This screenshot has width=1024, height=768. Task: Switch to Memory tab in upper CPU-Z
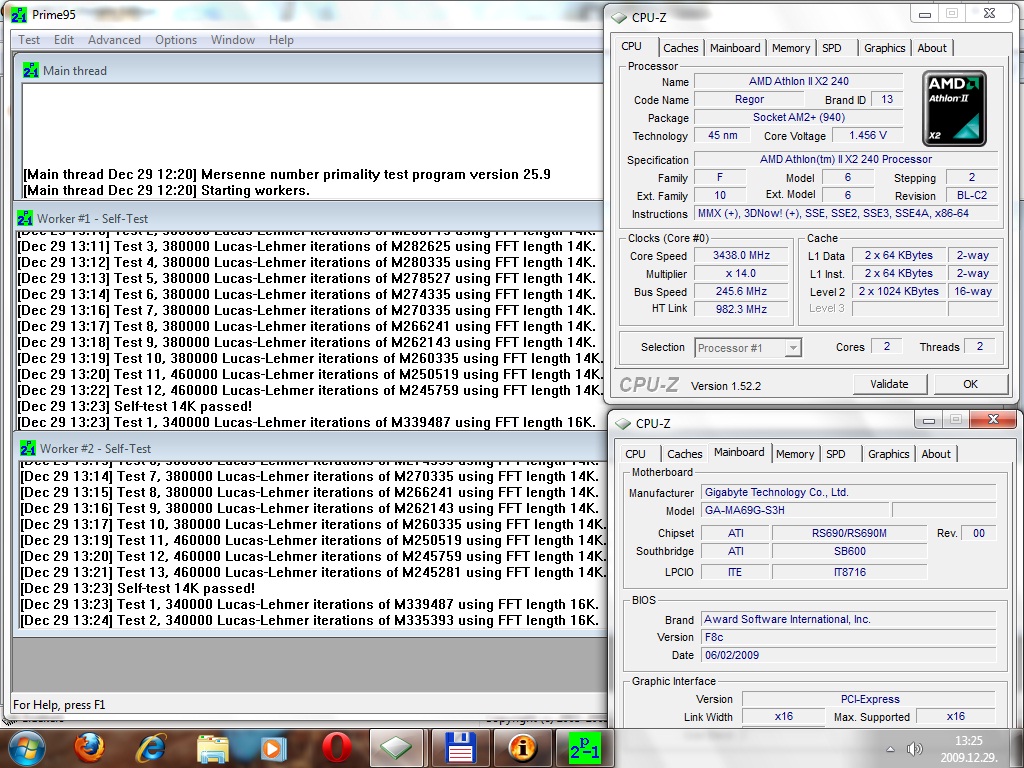790,48
